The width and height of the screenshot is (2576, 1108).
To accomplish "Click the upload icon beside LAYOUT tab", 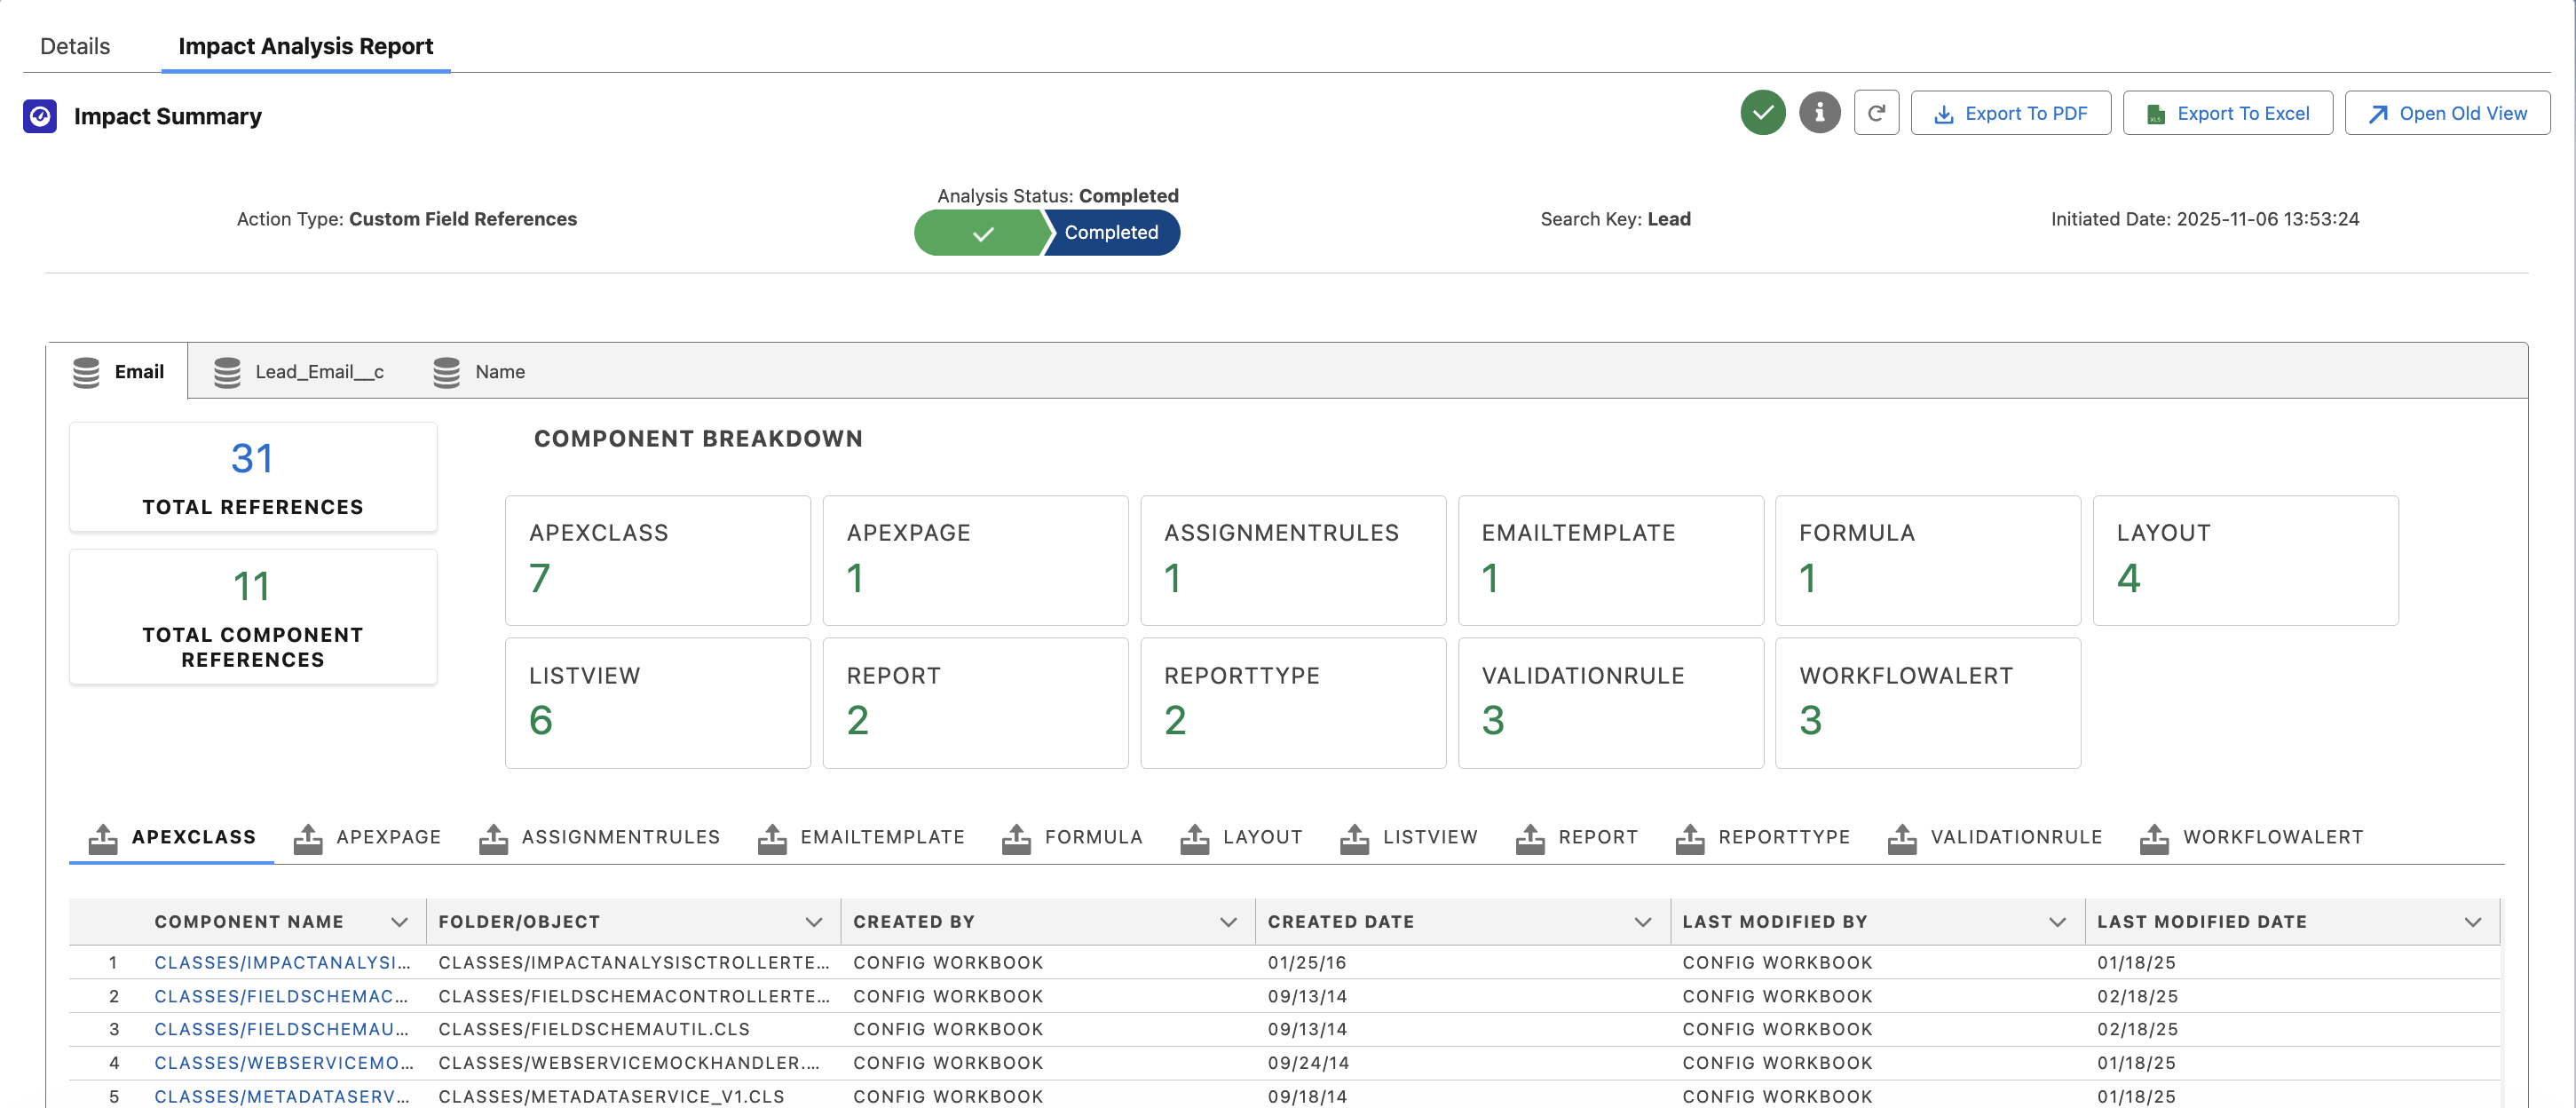I will click(1194, 838).
